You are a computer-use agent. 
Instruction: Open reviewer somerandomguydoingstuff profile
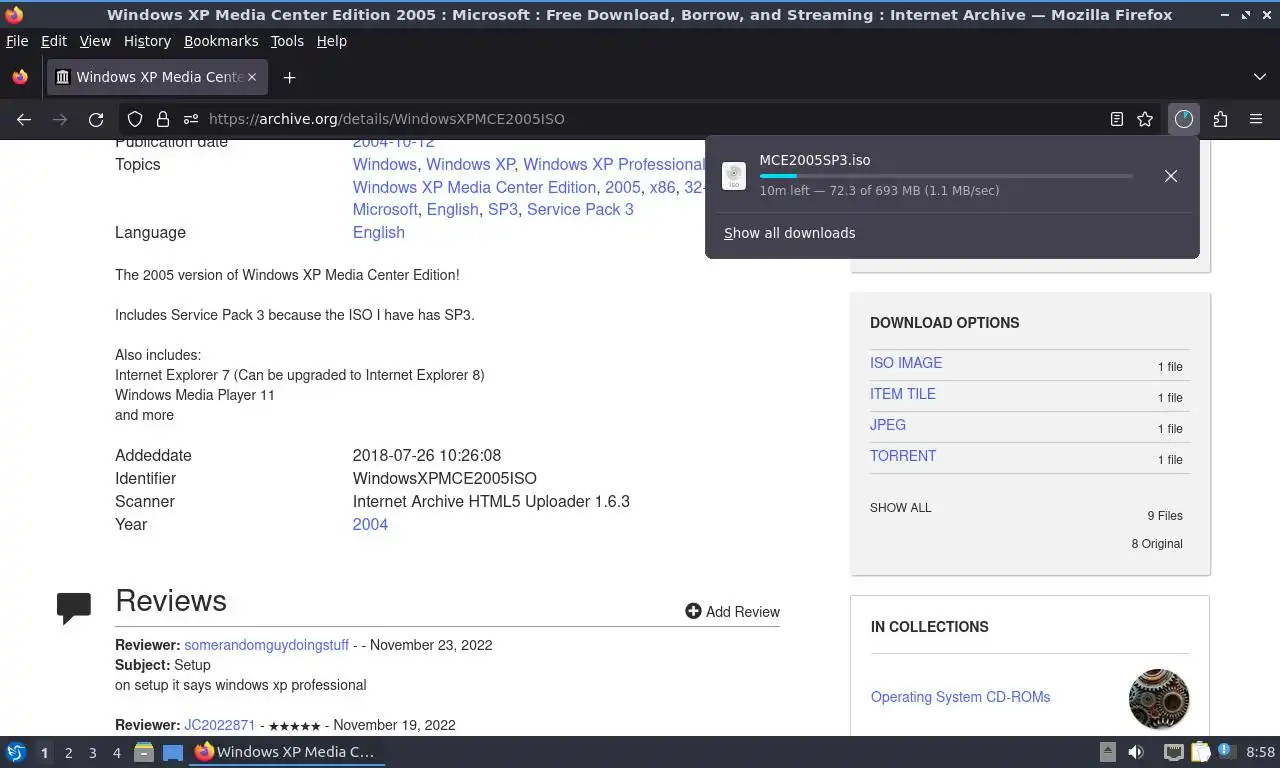(266, 645)
